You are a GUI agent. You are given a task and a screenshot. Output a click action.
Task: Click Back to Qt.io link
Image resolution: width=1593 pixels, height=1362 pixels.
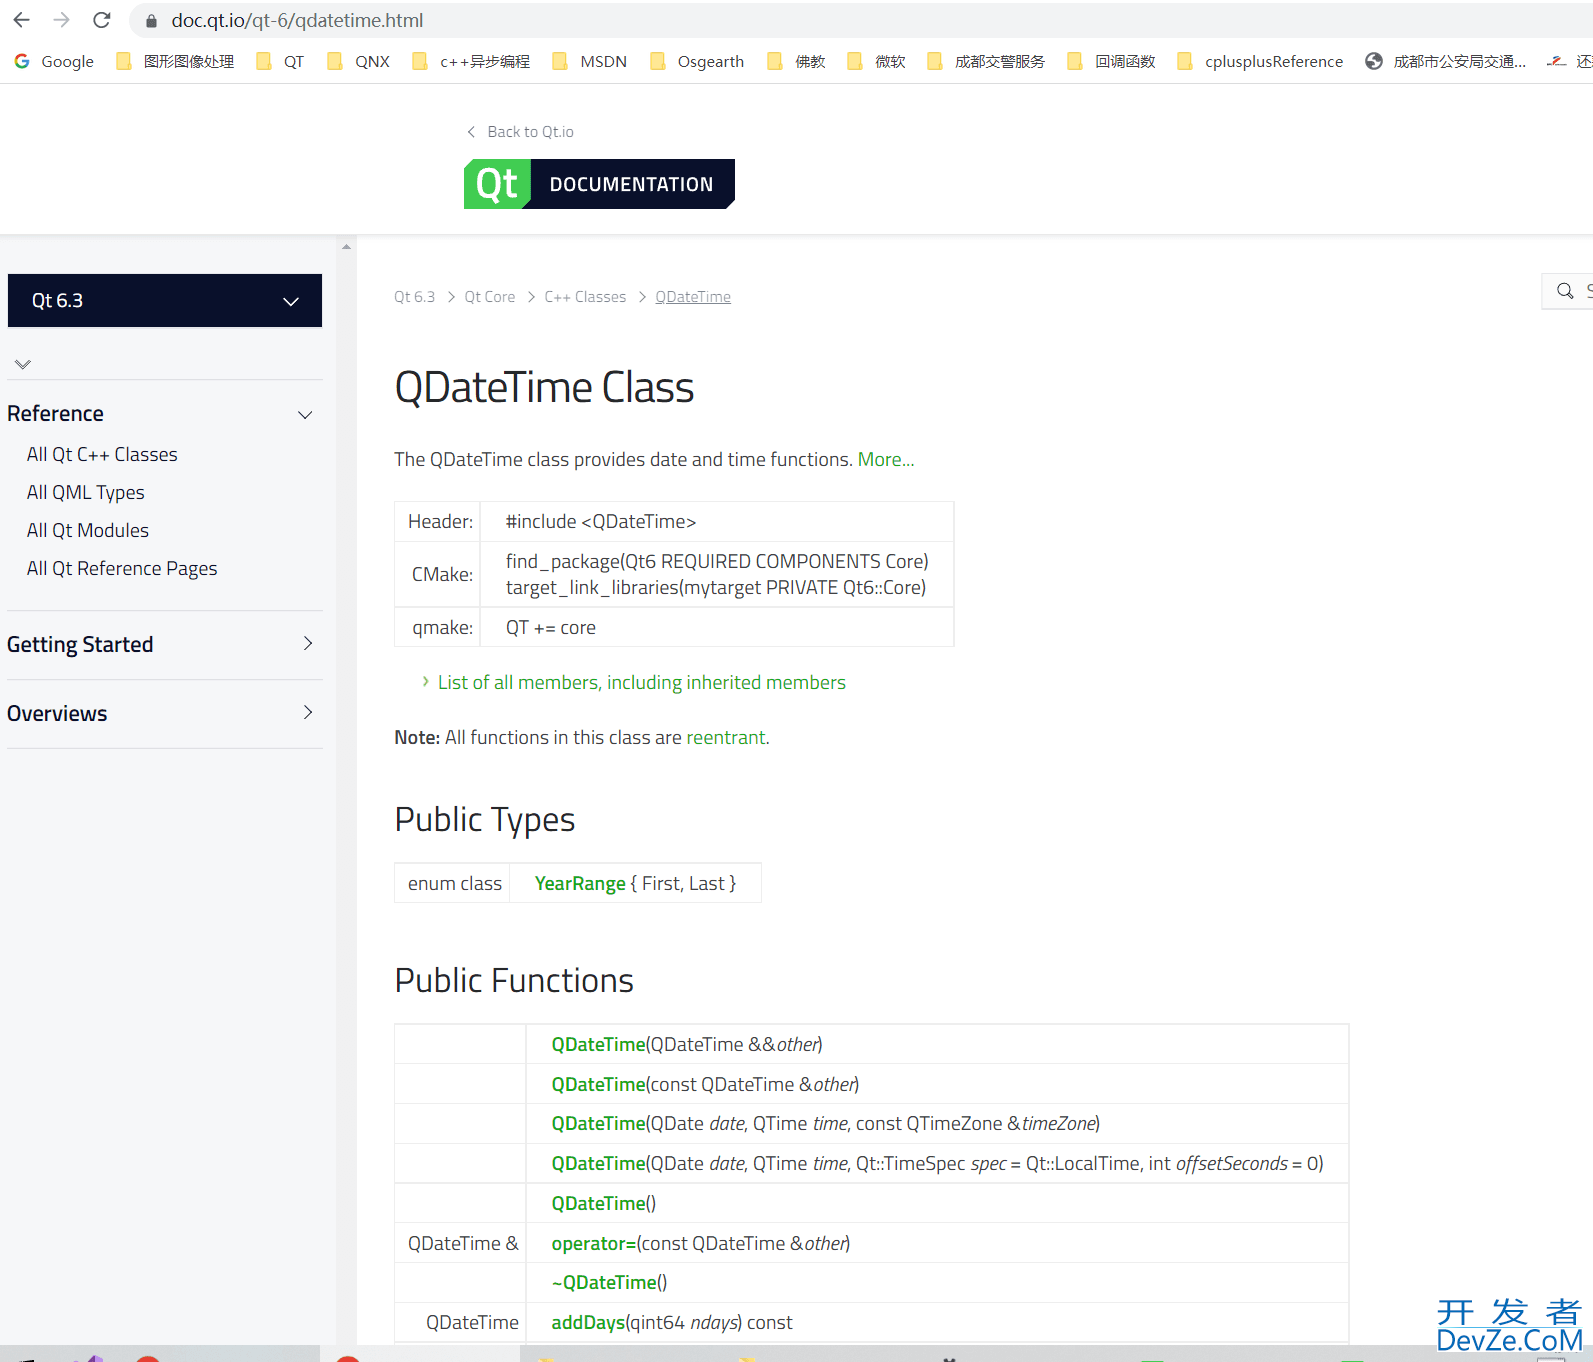coord(520,132)
